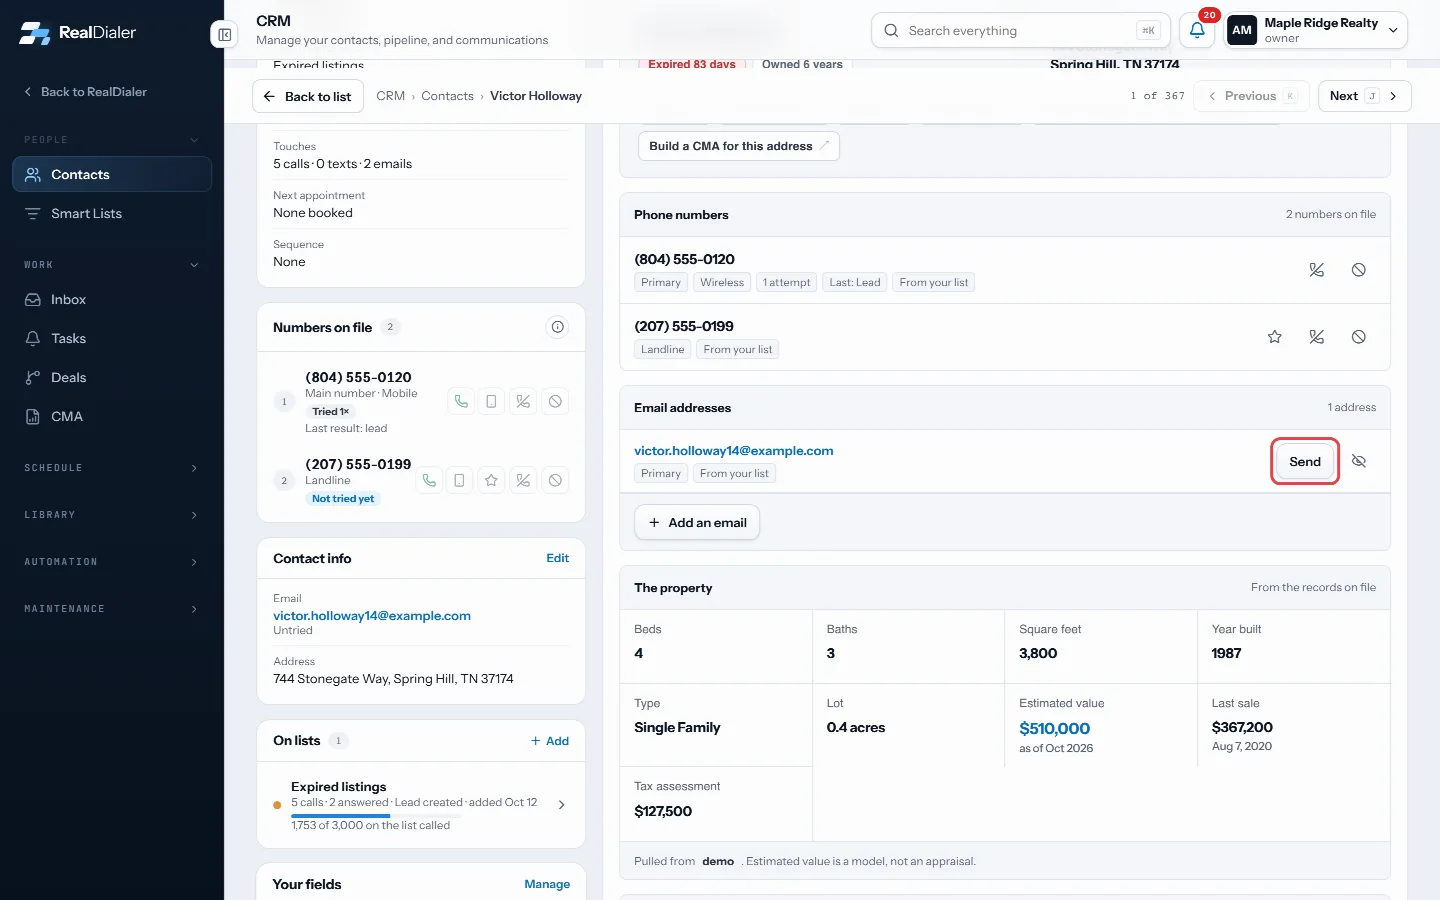Viewport: 1440px width, 900px height.
Task: Click Send button for email
Action: (x=1305, y=461)
